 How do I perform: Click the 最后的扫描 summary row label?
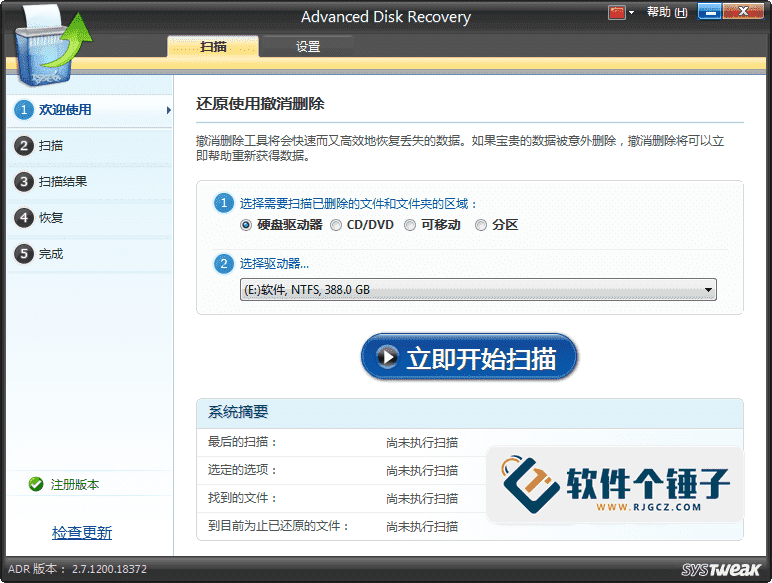(x=242, y=442)
